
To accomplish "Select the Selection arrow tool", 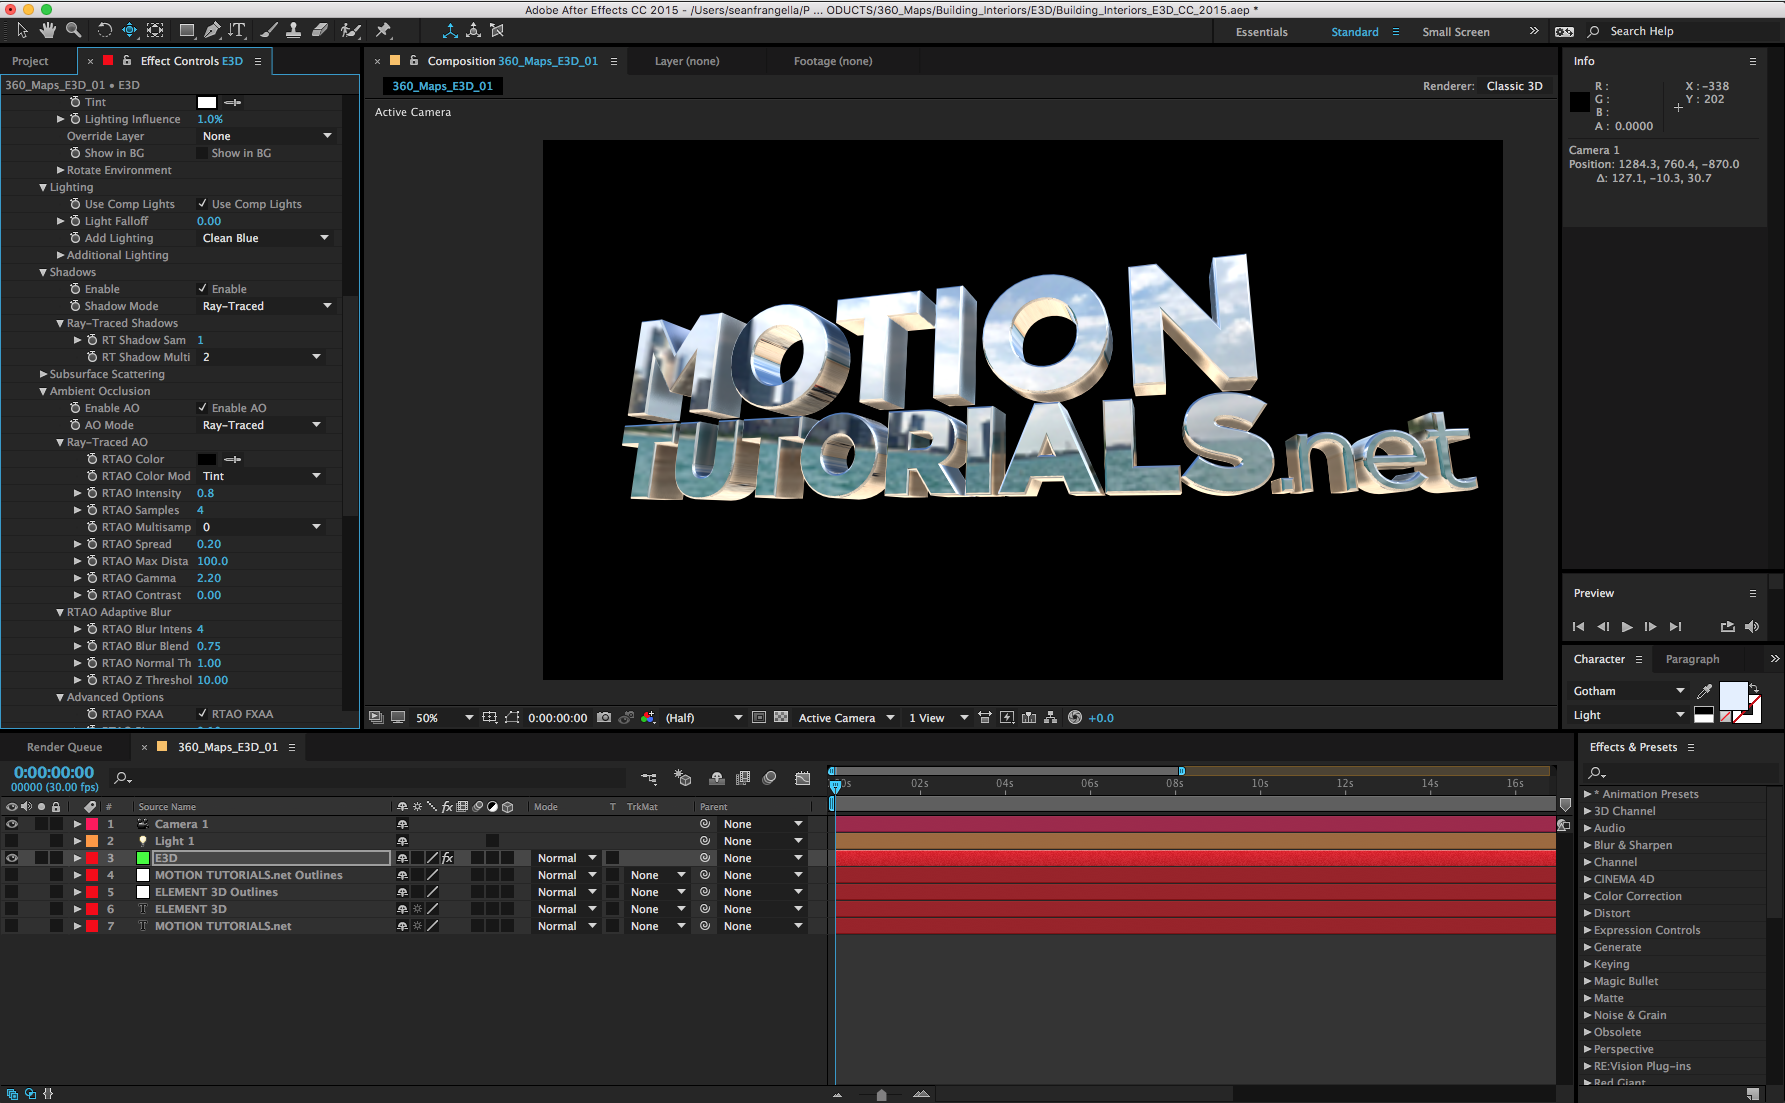I will (22, 31).
